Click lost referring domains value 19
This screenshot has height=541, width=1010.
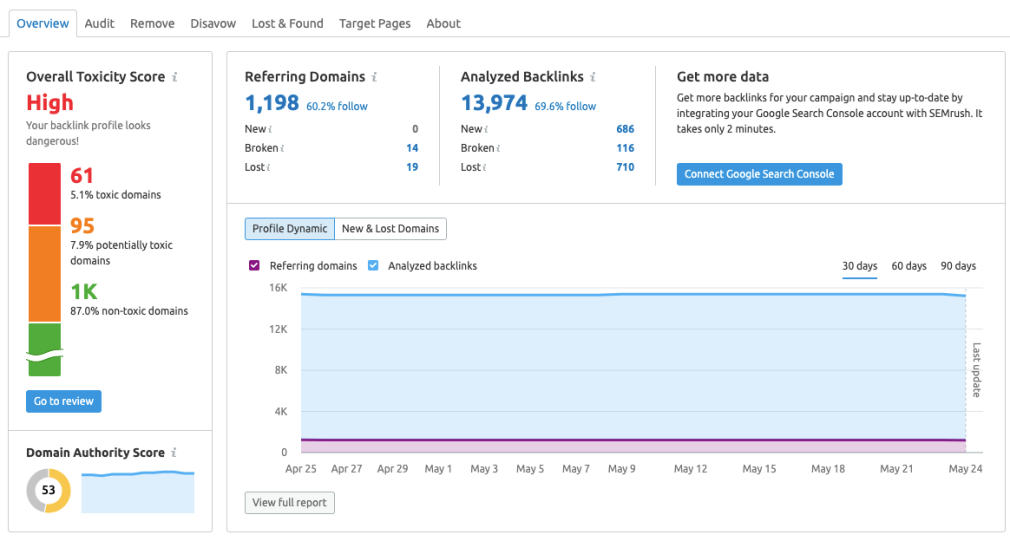click(412, 167)
